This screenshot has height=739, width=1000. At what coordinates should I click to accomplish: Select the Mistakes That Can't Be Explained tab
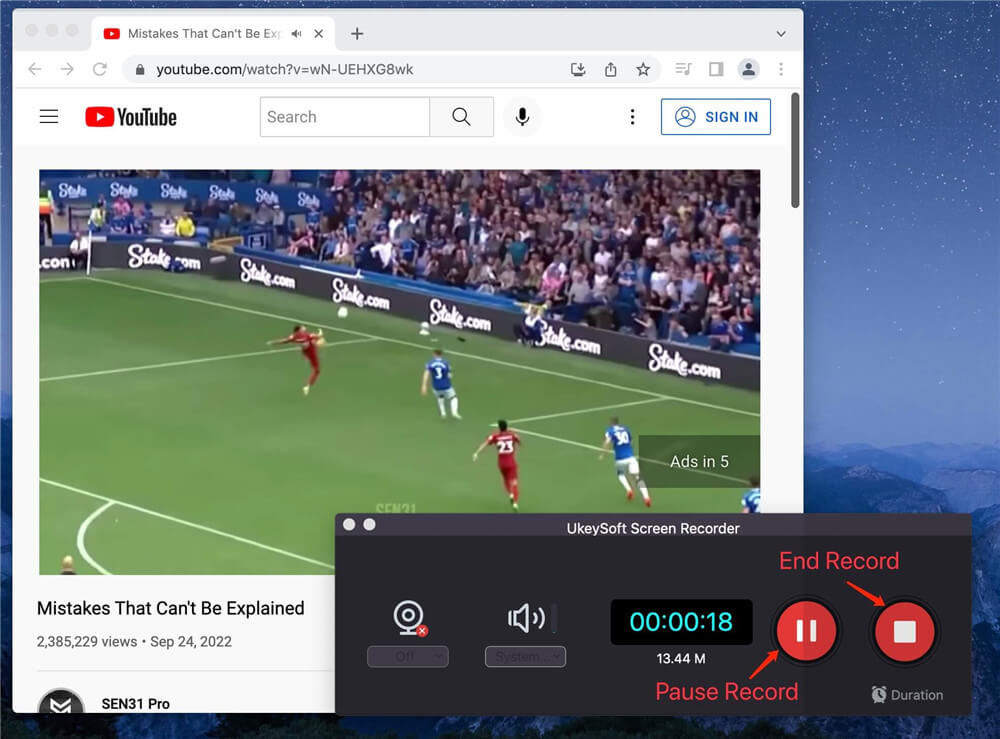204,34
